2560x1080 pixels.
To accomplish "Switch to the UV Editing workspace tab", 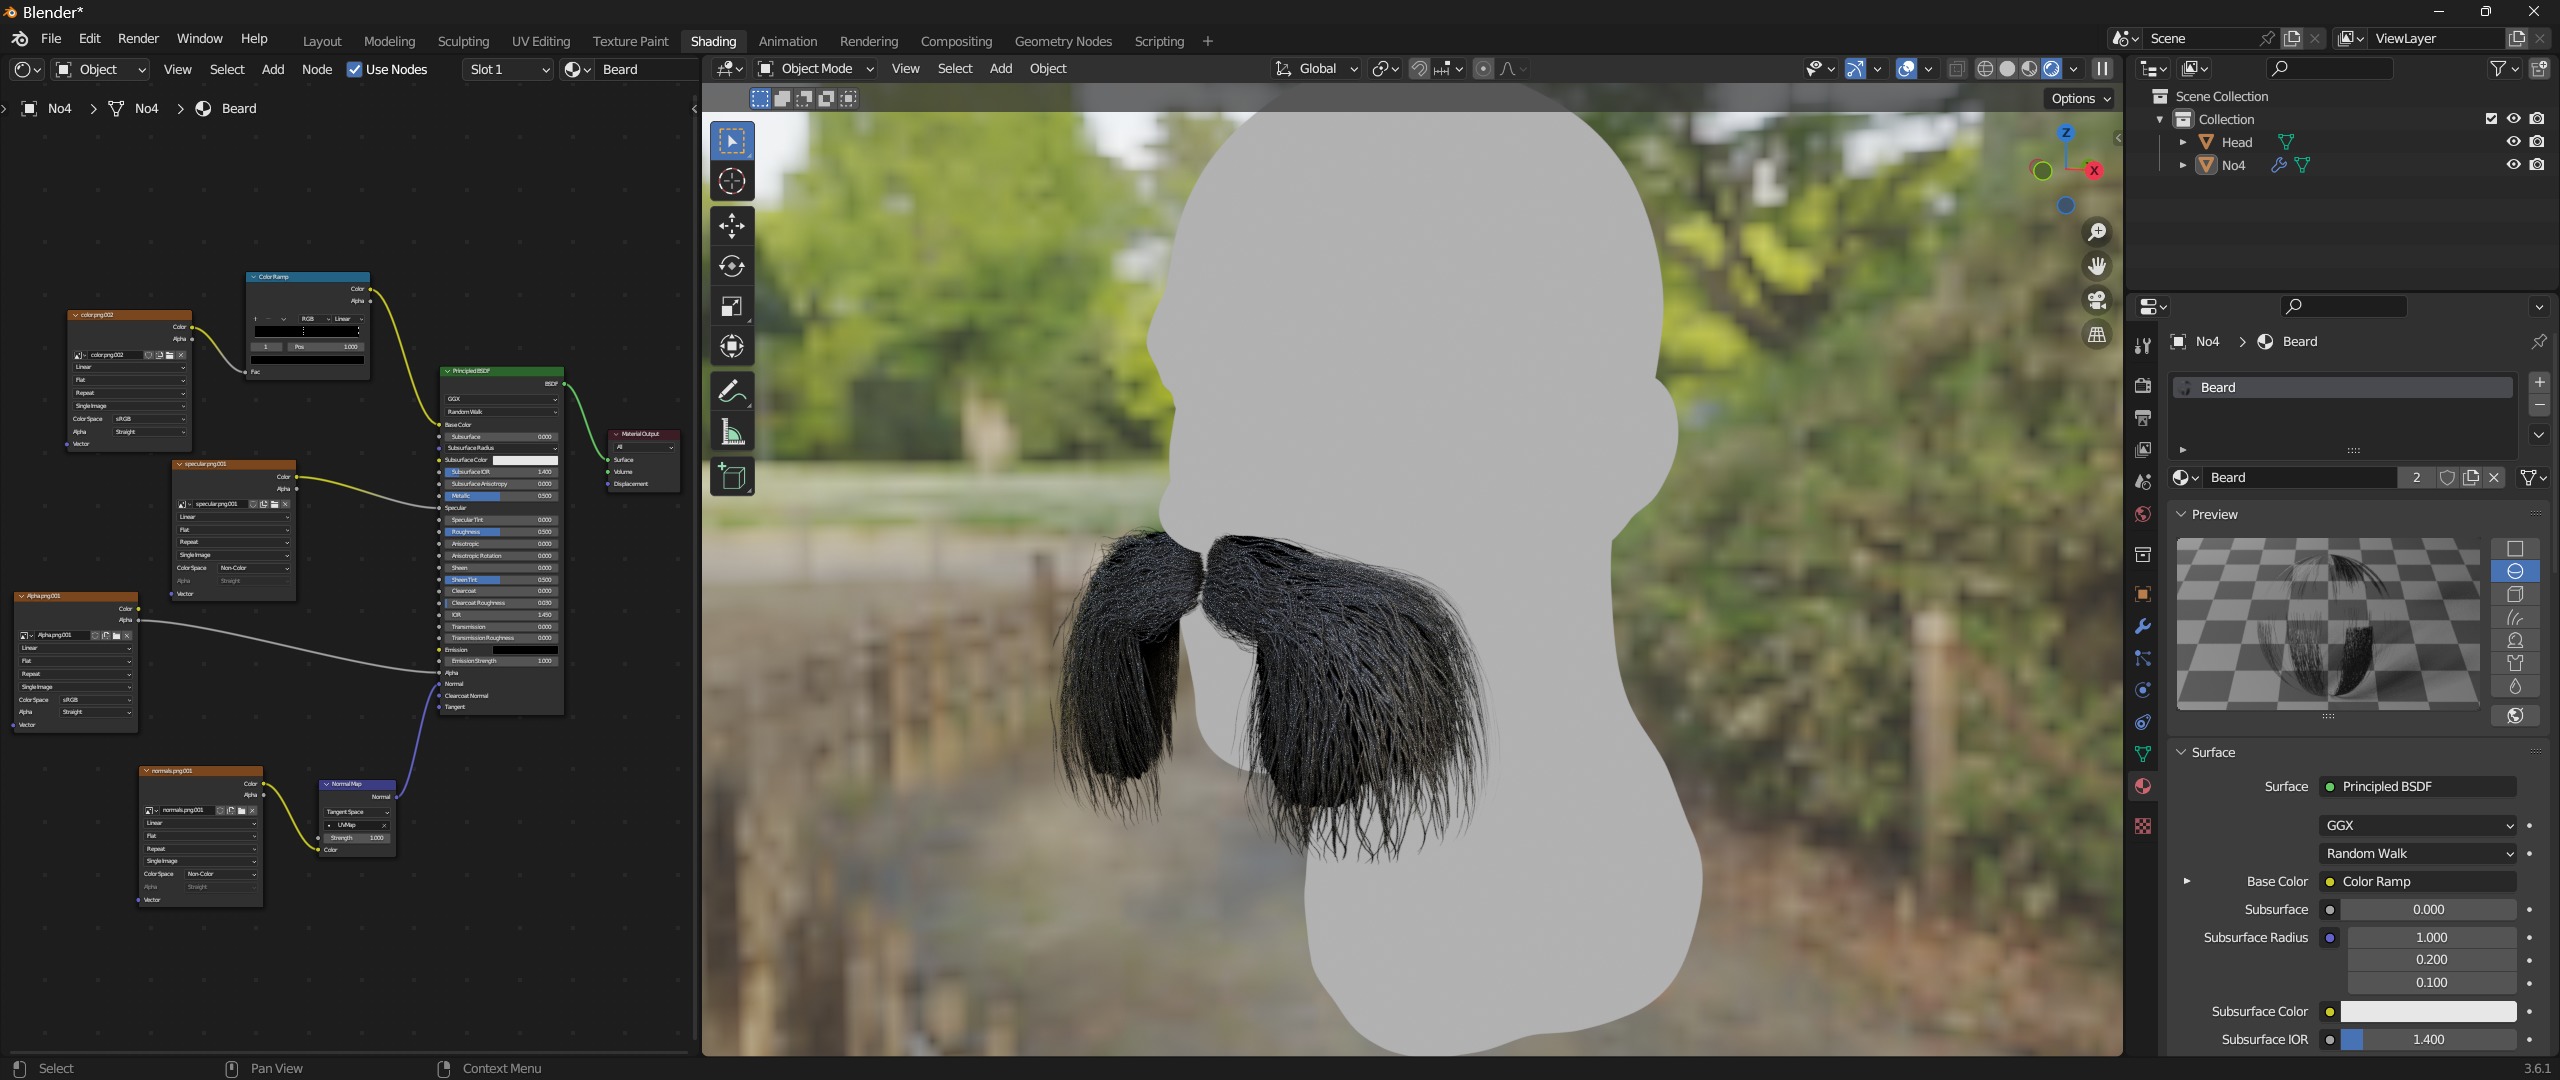I will [x=541, y=41].
